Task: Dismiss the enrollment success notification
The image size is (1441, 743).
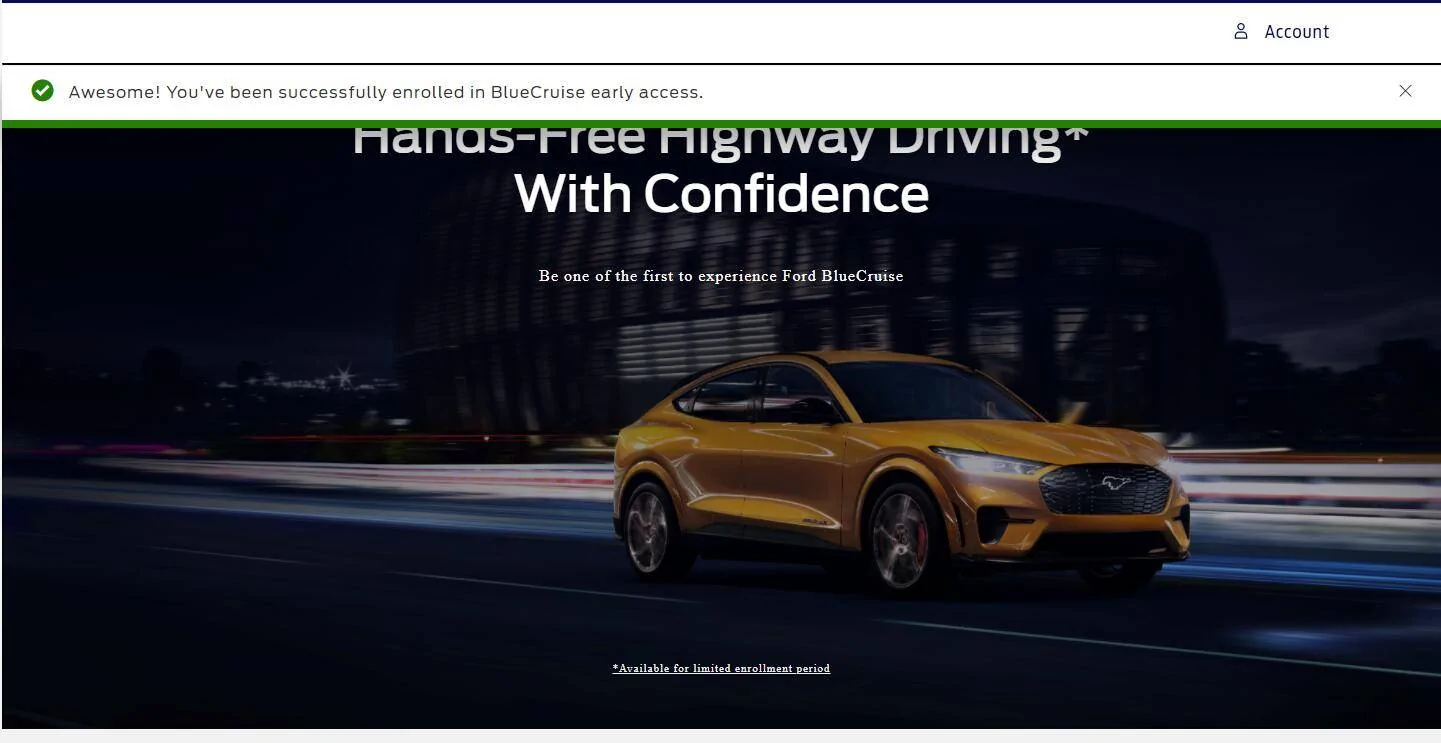Action: coord(1405,91)
